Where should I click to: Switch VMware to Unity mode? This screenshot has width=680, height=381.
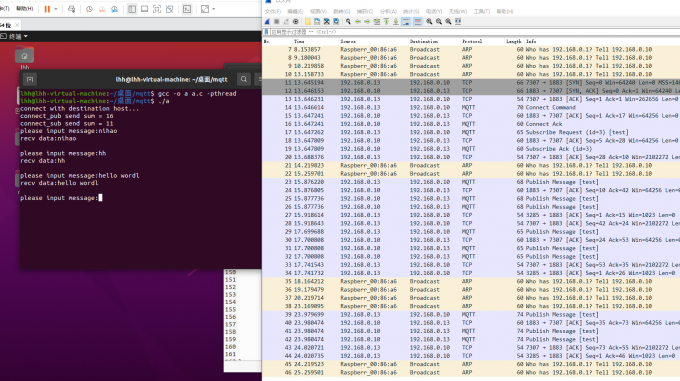click(x=170, y=9)
